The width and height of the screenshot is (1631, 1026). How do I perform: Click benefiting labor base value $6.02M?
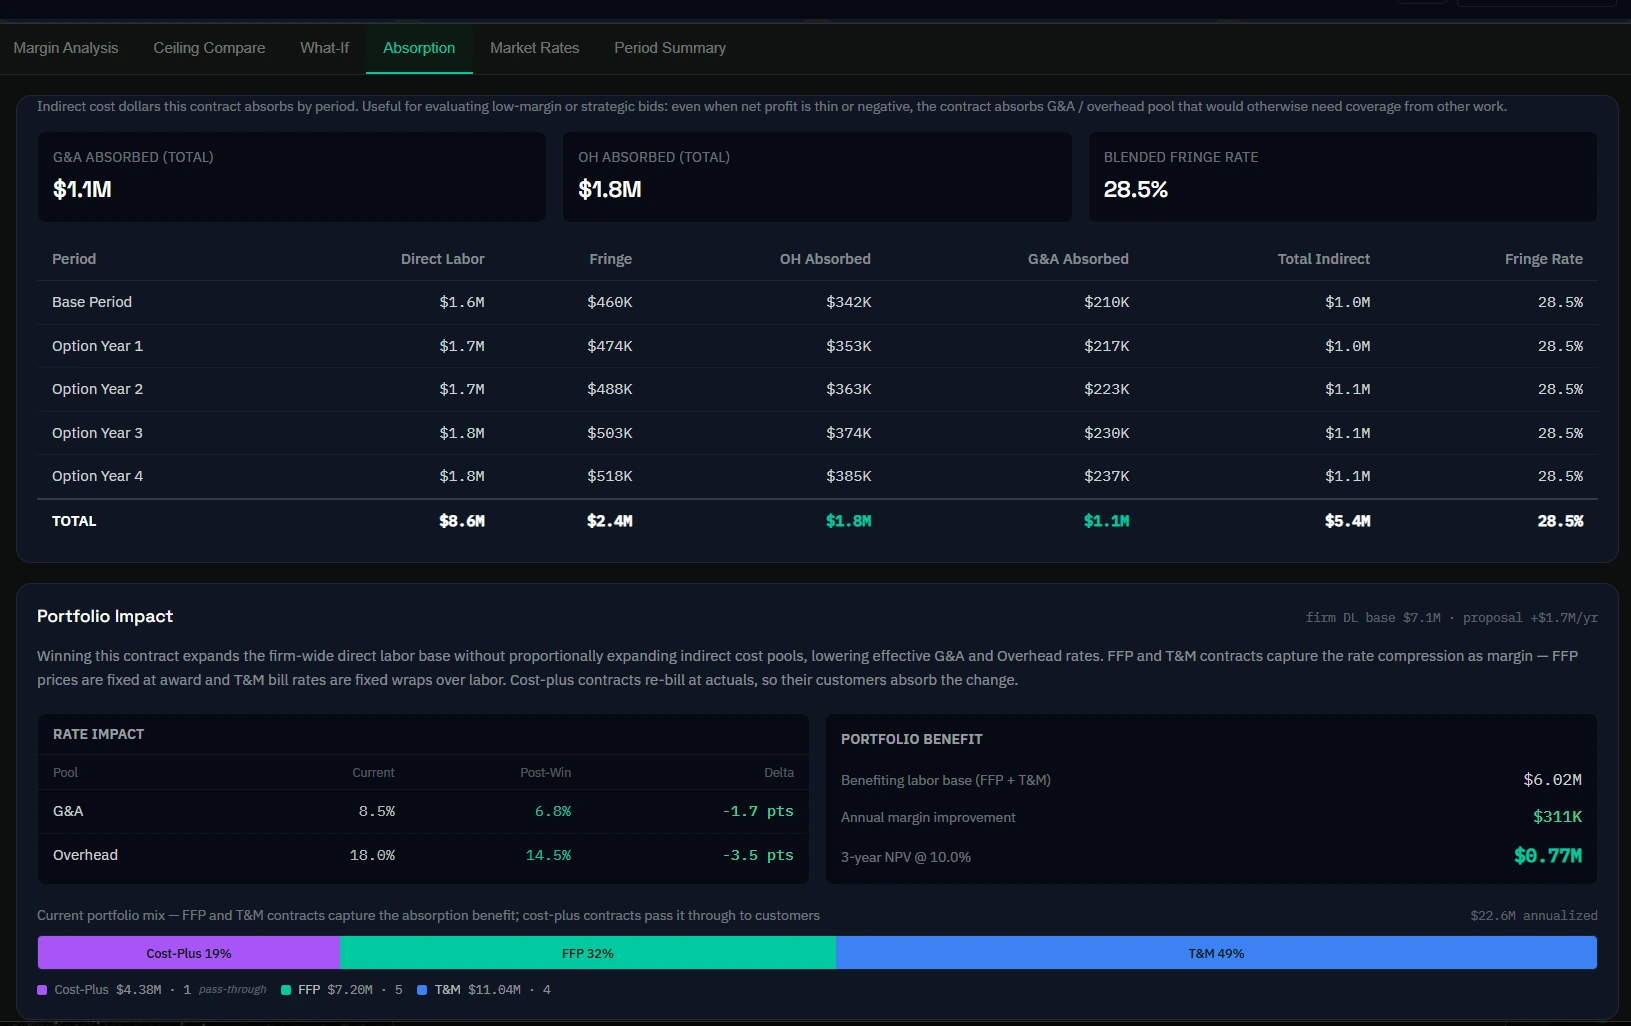[x=1552, y=779]
